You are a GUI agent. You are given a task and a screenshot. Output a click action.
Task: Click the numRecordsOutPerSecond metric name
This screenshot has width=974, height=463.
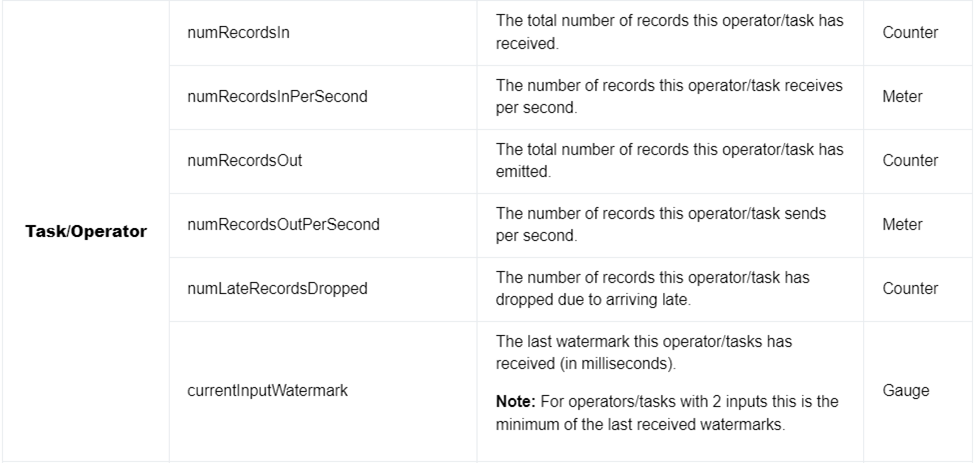tap(283, 225)
